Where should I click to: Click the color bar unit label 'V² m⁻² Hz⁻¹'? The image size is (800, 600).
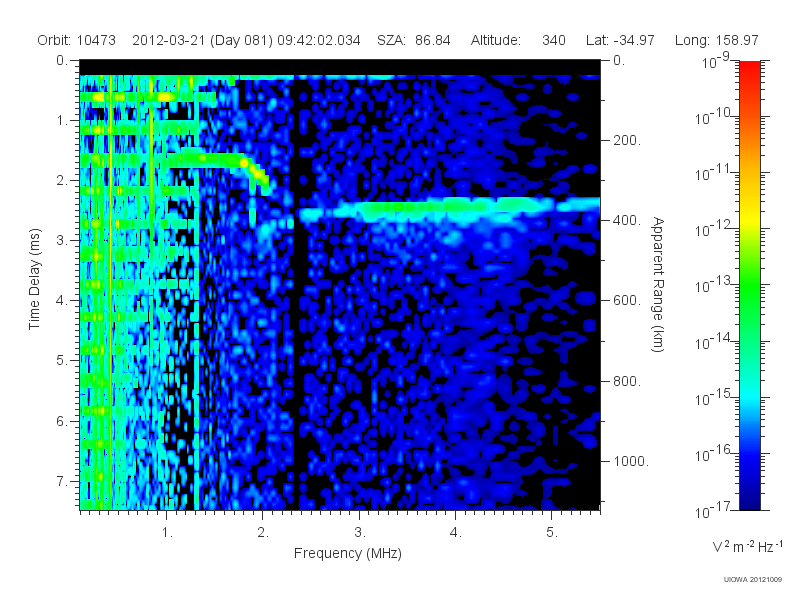click(747, 546)
